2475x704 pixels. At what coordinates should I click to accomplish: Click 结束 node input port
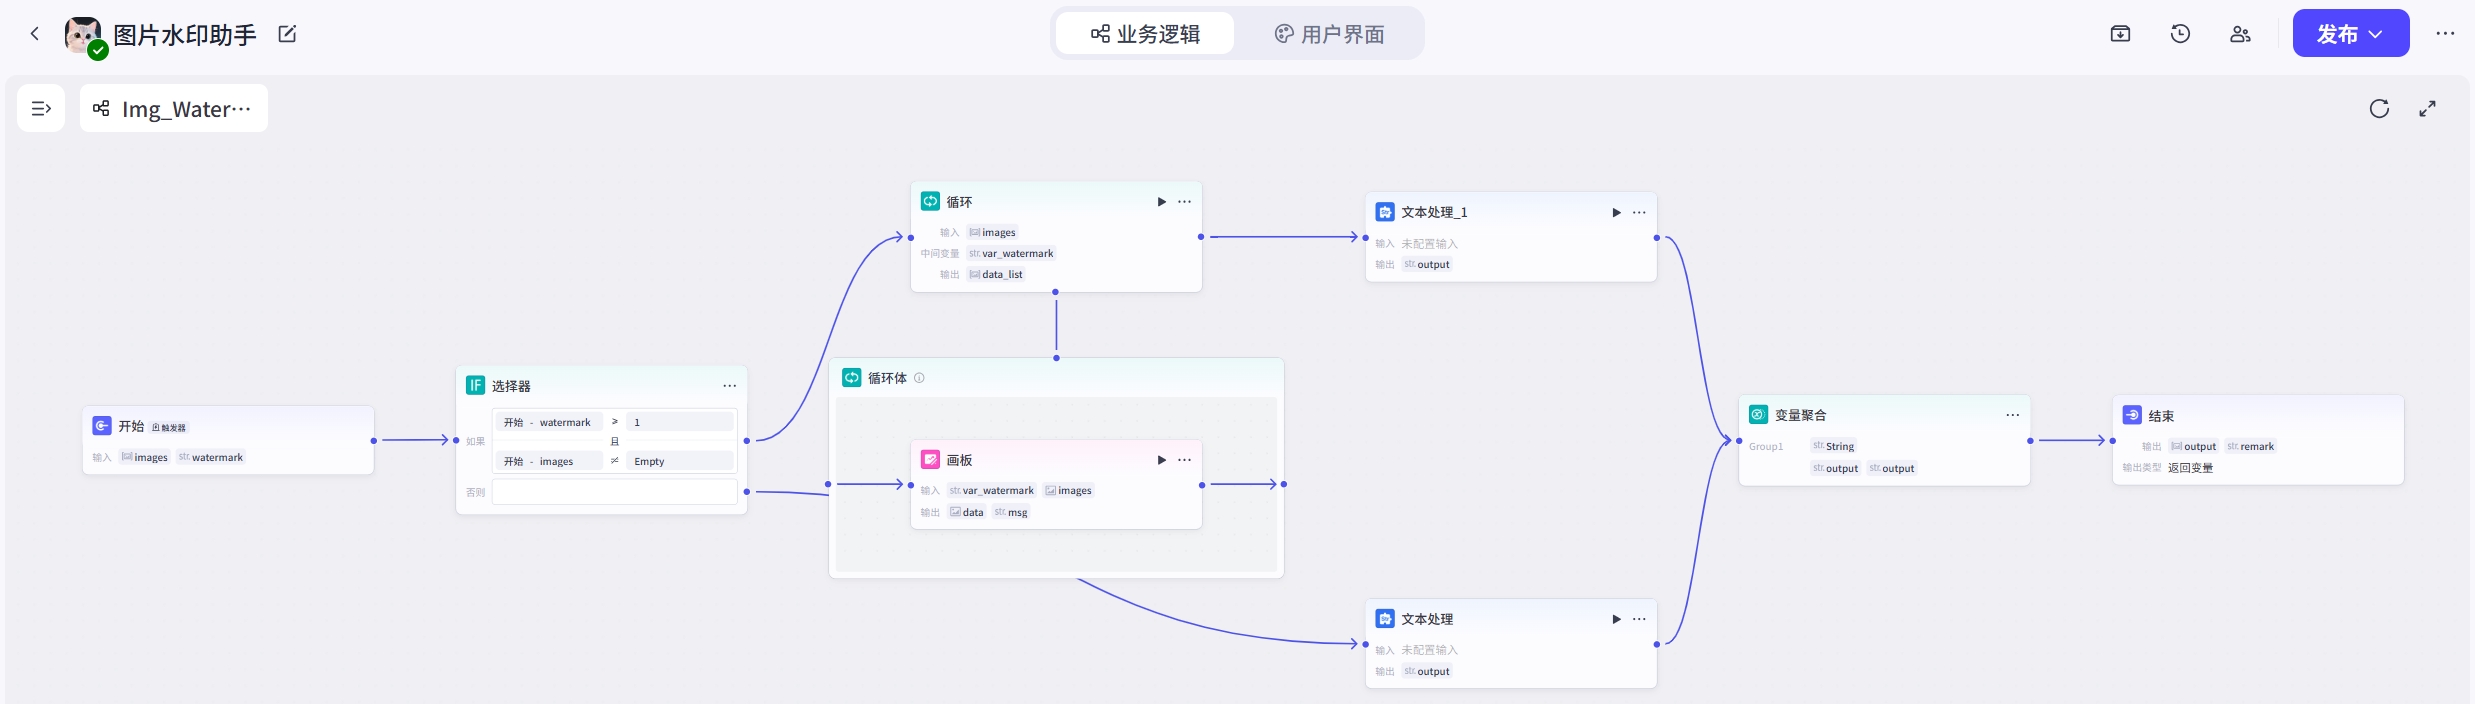coord(2112,440)
